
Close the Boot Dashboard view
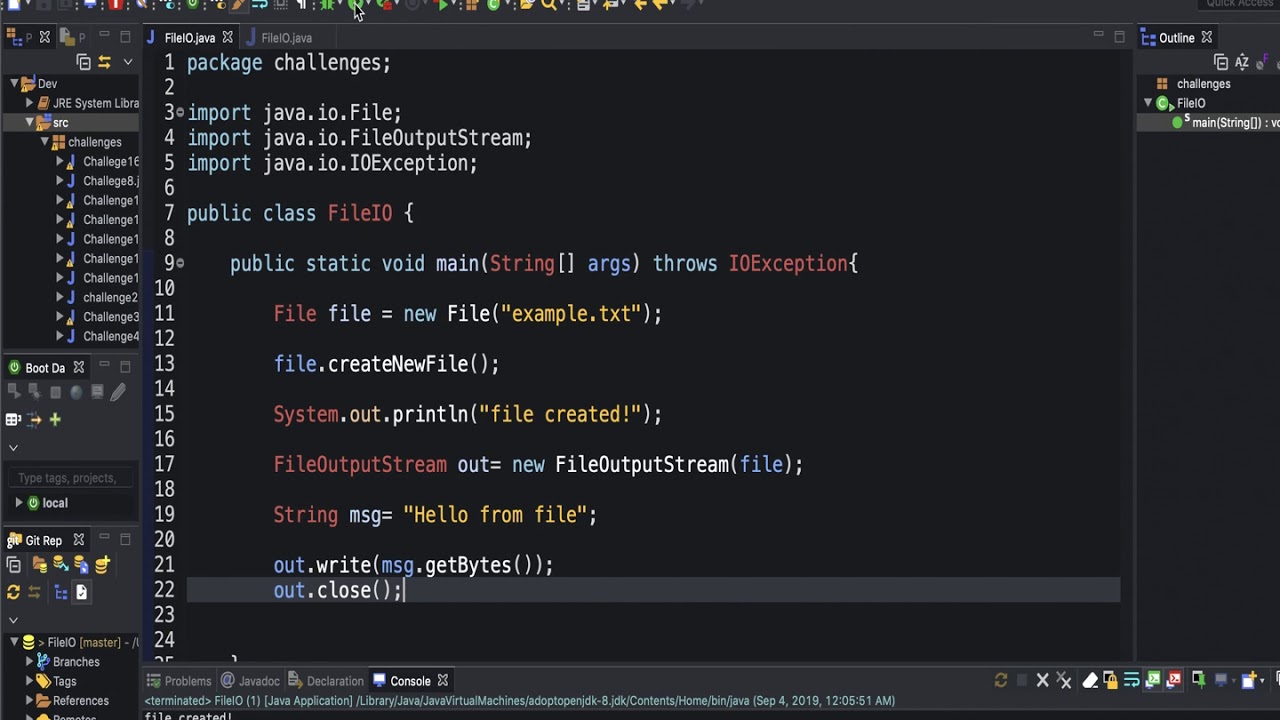coord(78,368)
